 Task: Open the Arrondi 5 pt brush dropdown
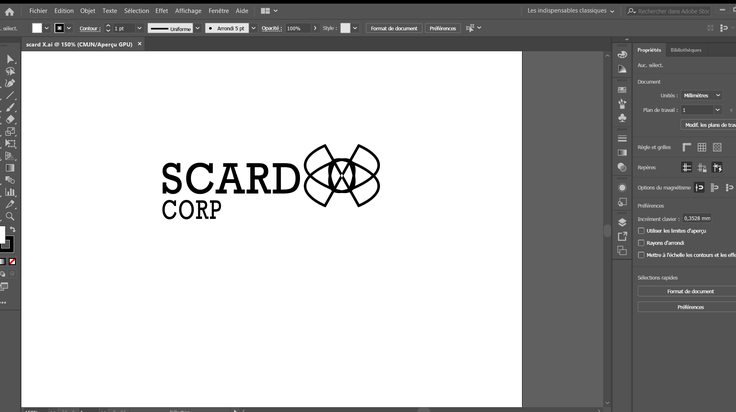tap(253, 28)
